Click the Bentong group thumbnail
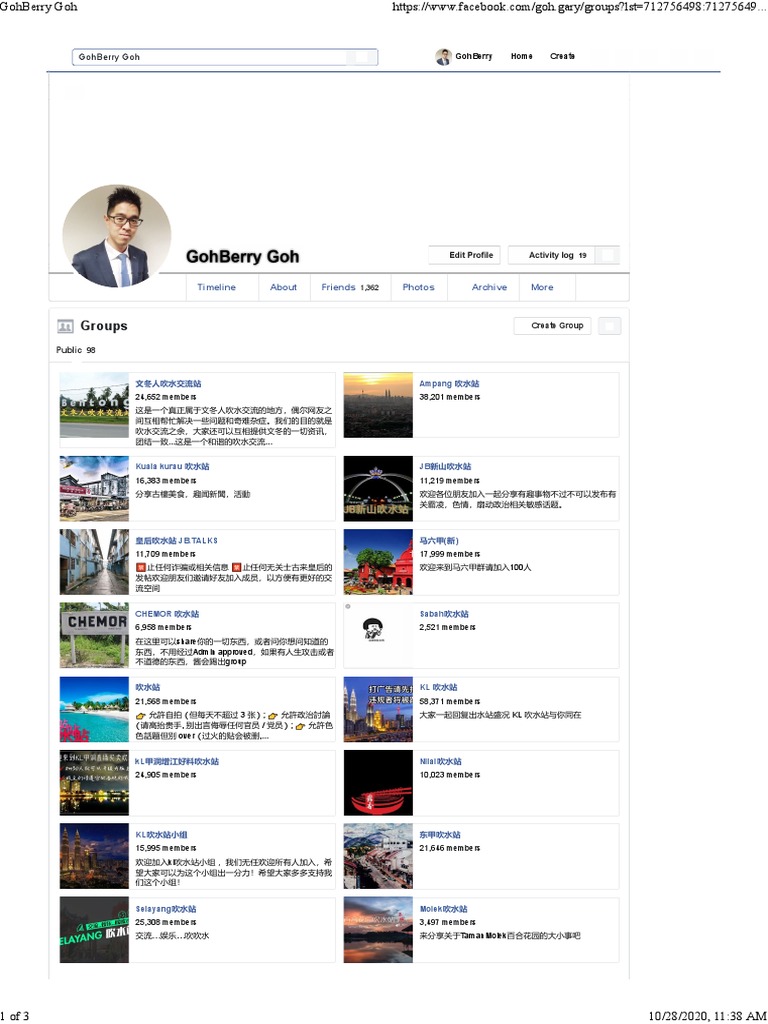 94,405
